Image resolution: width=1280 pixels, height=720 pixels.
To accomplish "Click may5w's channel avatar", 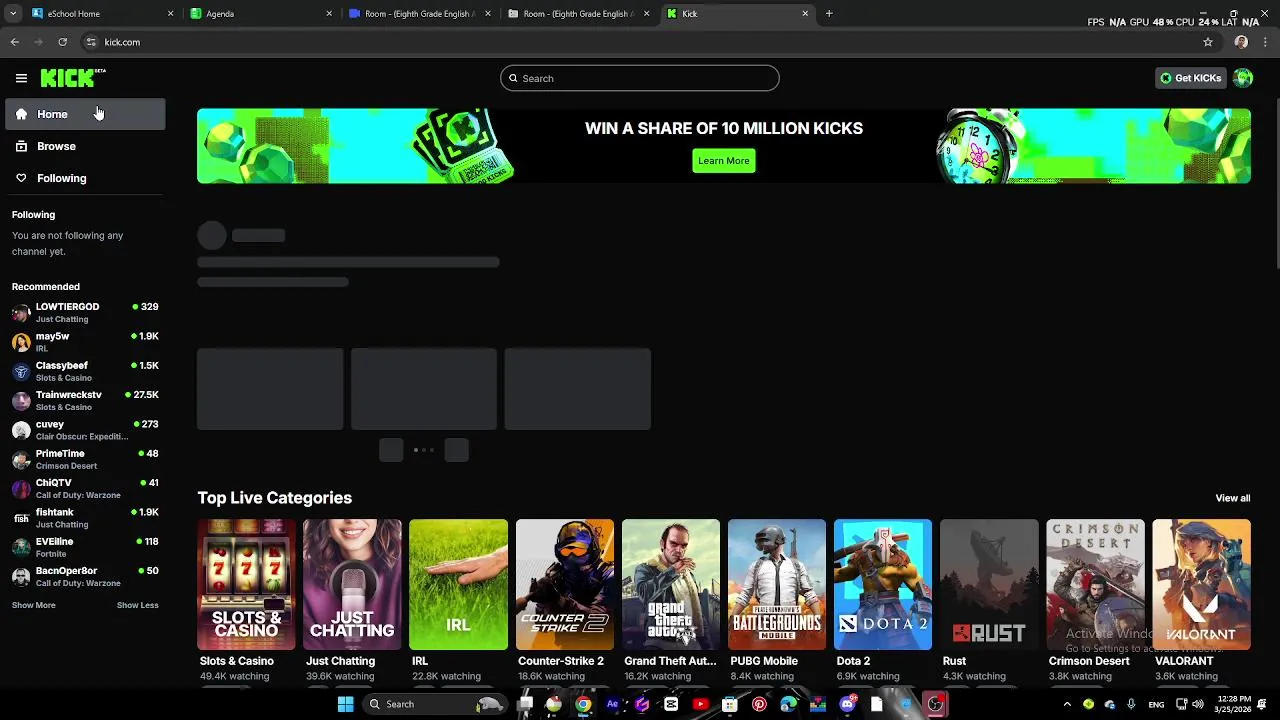I will click(21, 342).
